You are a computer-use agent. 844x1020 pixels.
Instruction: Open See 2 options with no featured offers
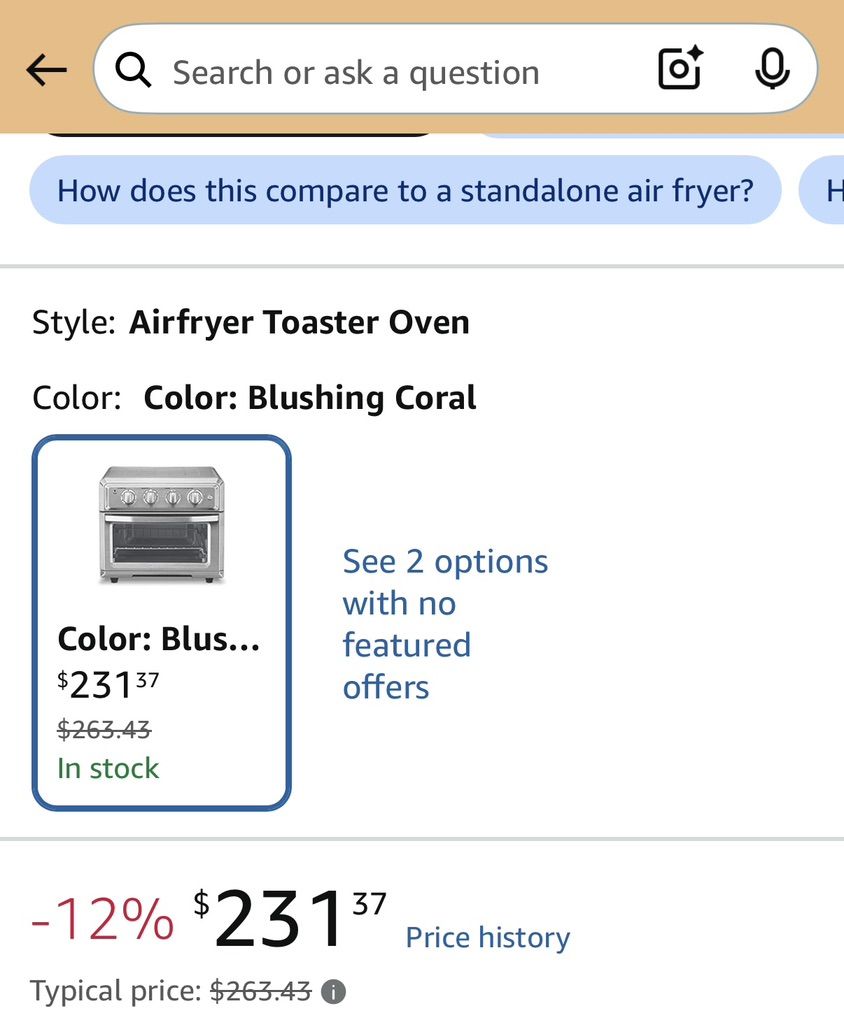click(446, 624)
